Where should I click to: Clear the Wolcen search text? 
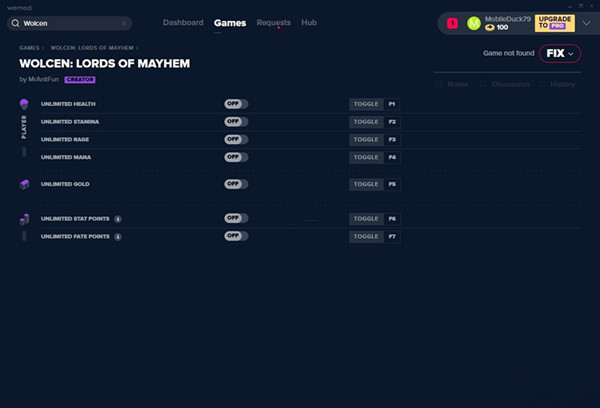click(124, 23)
